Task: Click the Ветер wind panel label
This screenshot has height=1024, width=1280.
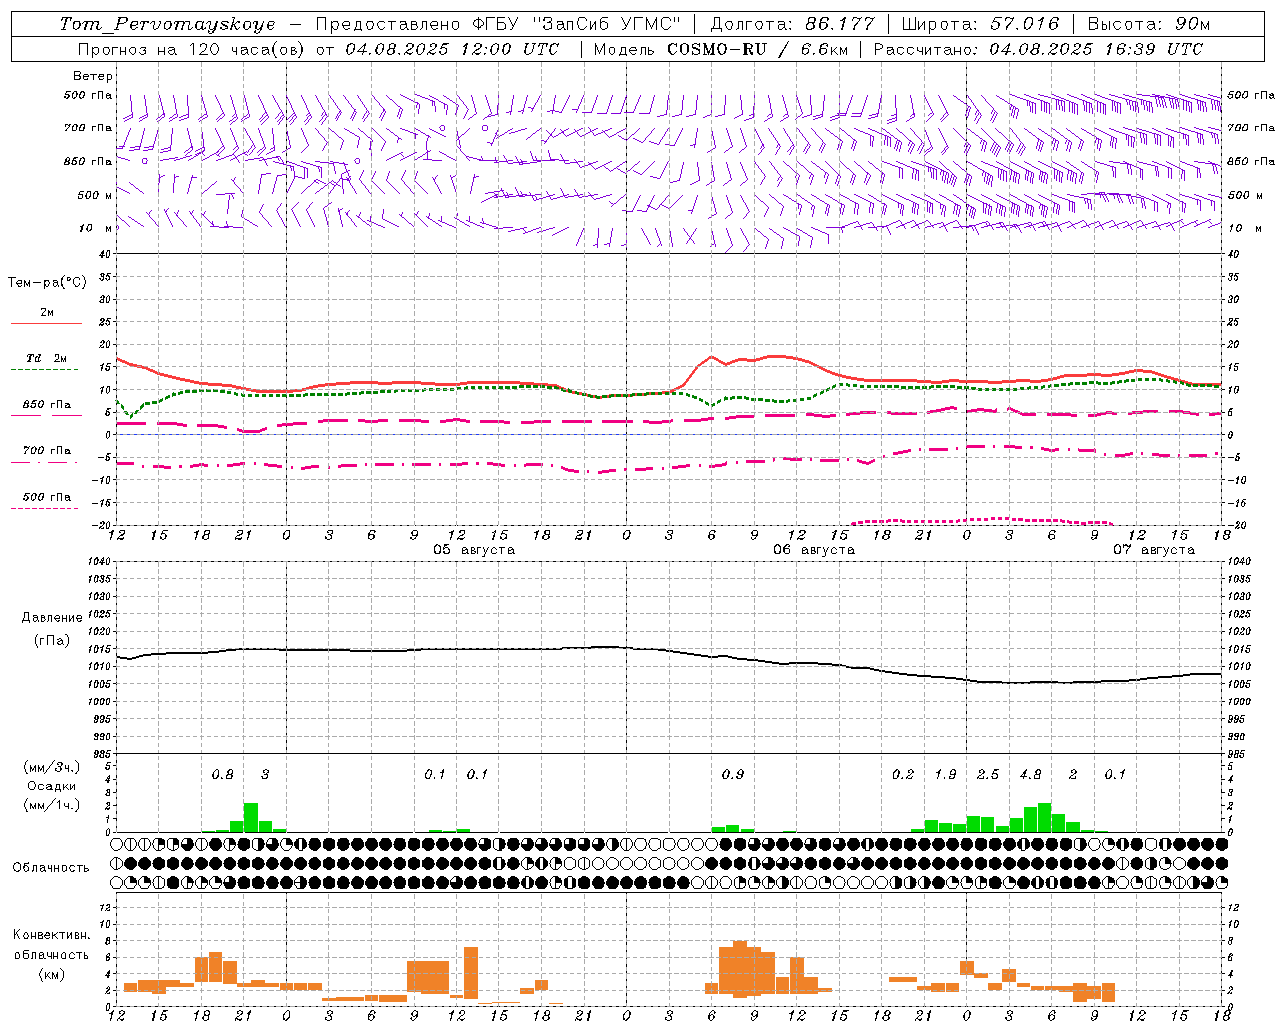Action: (93, 76)
